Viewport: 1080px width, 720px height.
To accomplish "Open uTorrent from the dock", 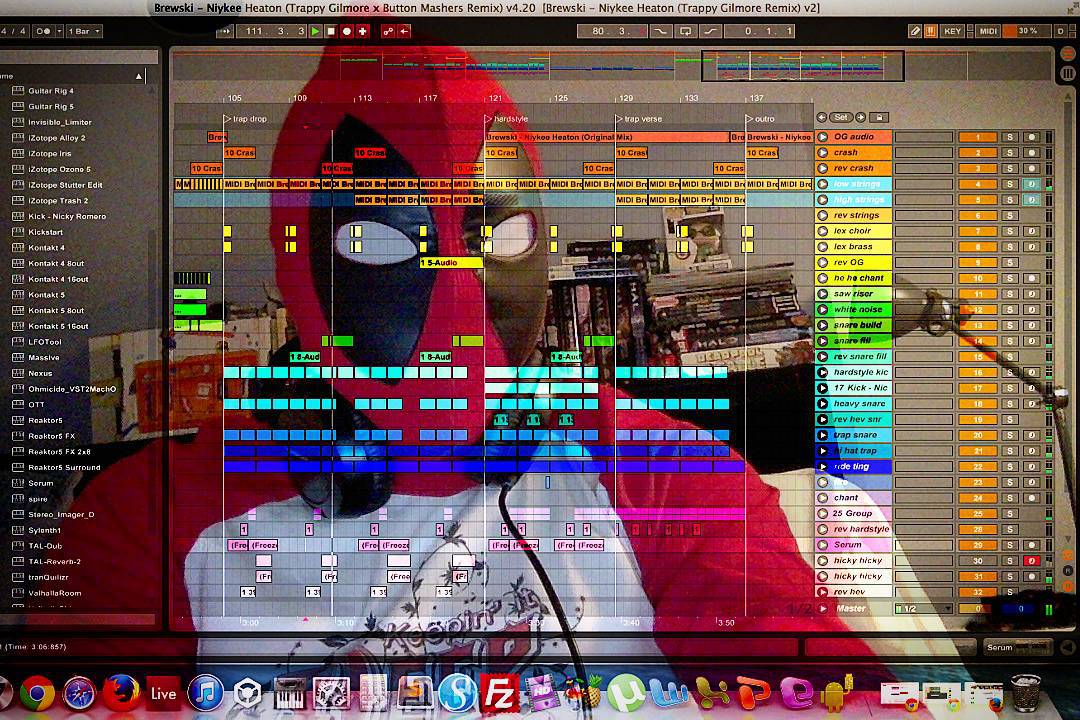I will pyautogui.click(x=625, y=693).
